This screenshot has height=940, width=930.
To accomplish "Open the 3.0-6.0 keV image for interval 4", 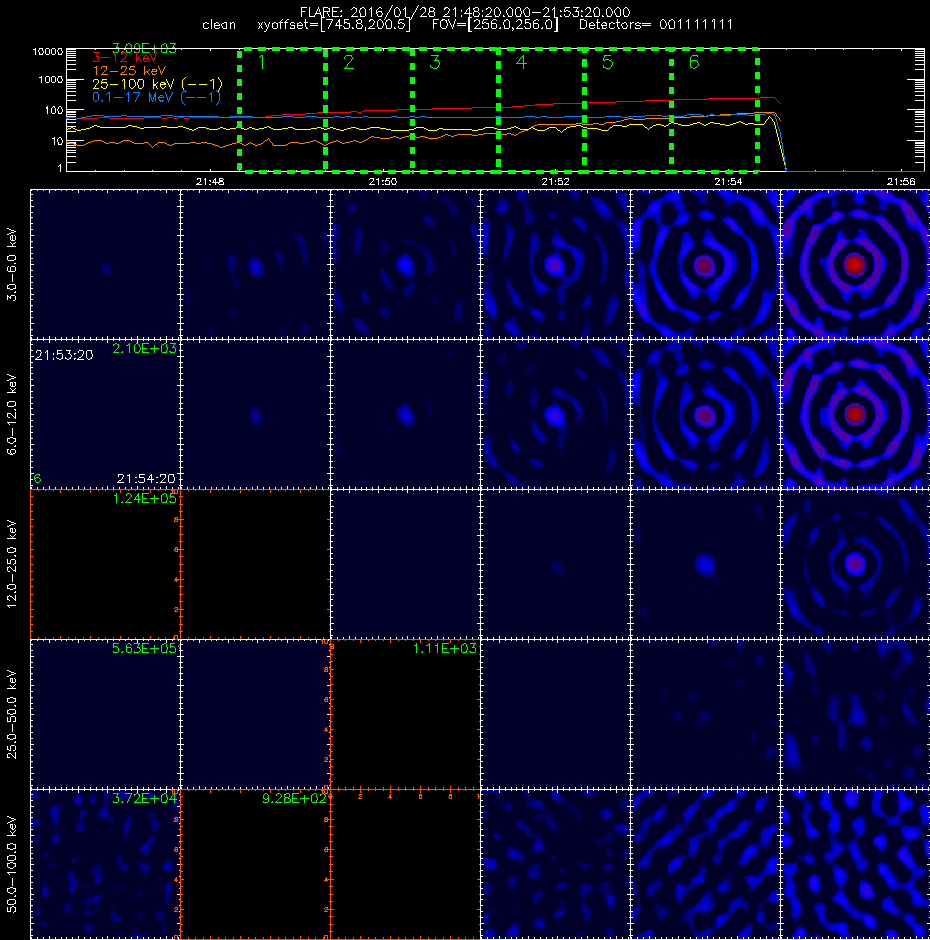I will coord(555,264).
